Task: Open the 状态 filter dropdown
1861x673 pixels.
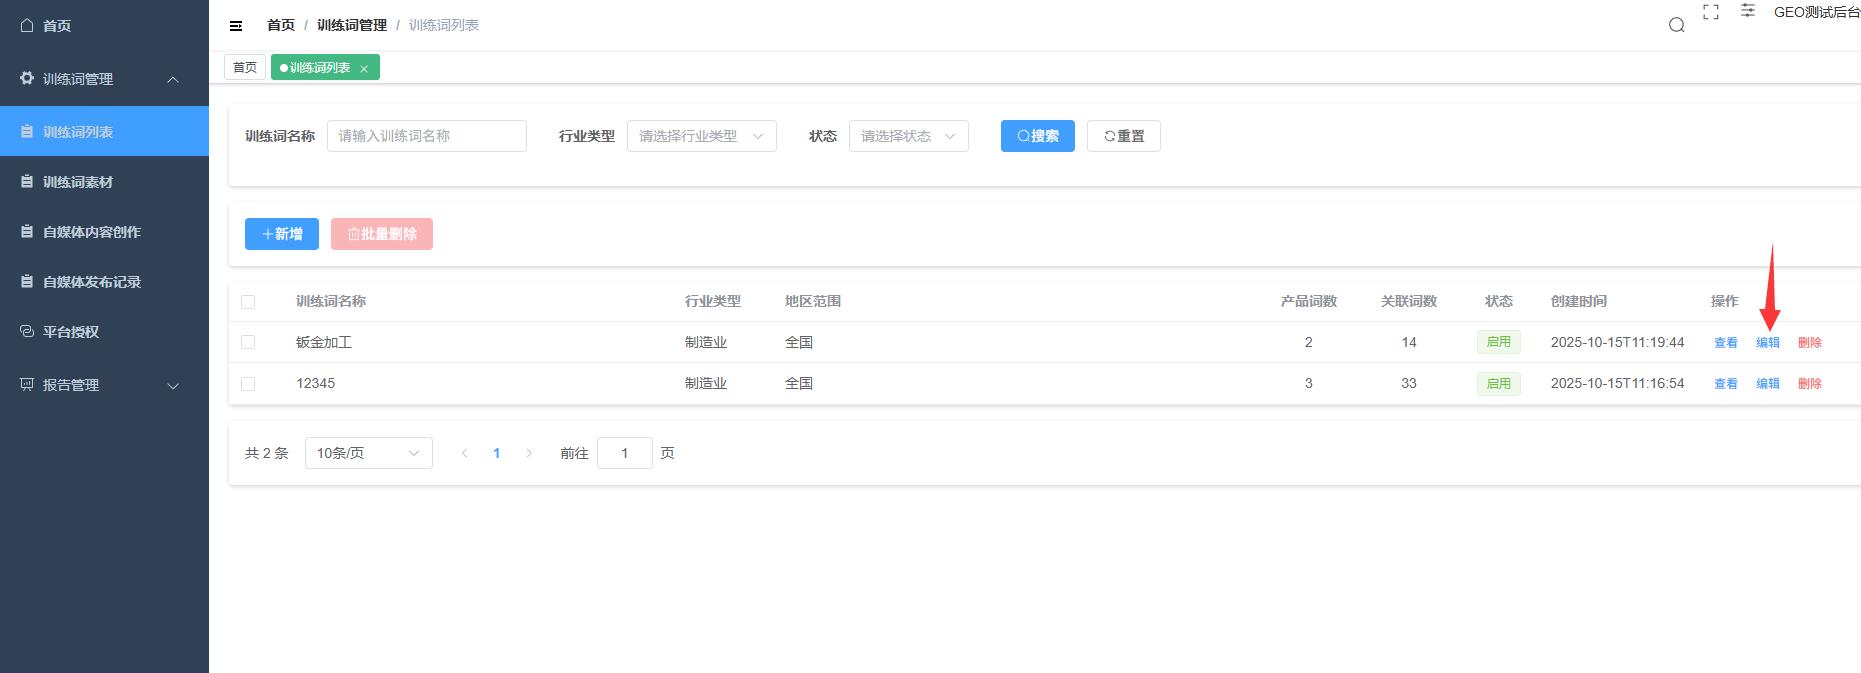Action: (908, 136)
